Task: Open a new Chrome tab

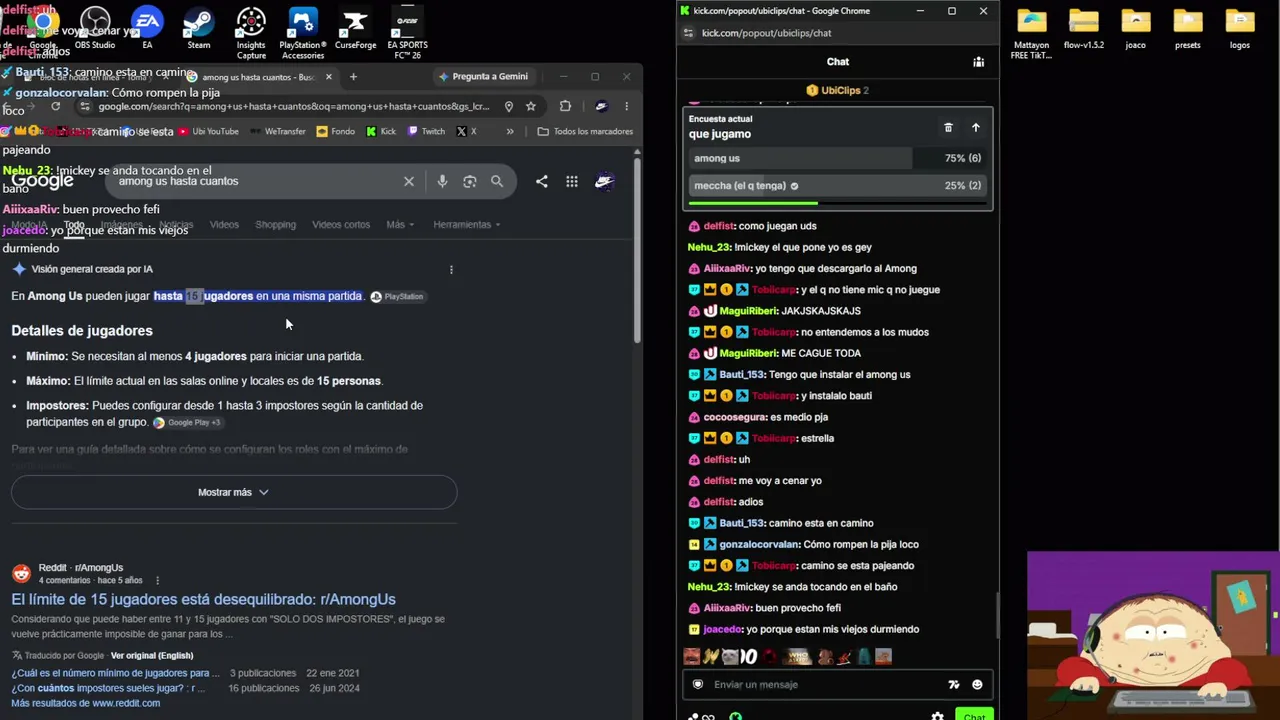Action: click(x=353, y=76)
